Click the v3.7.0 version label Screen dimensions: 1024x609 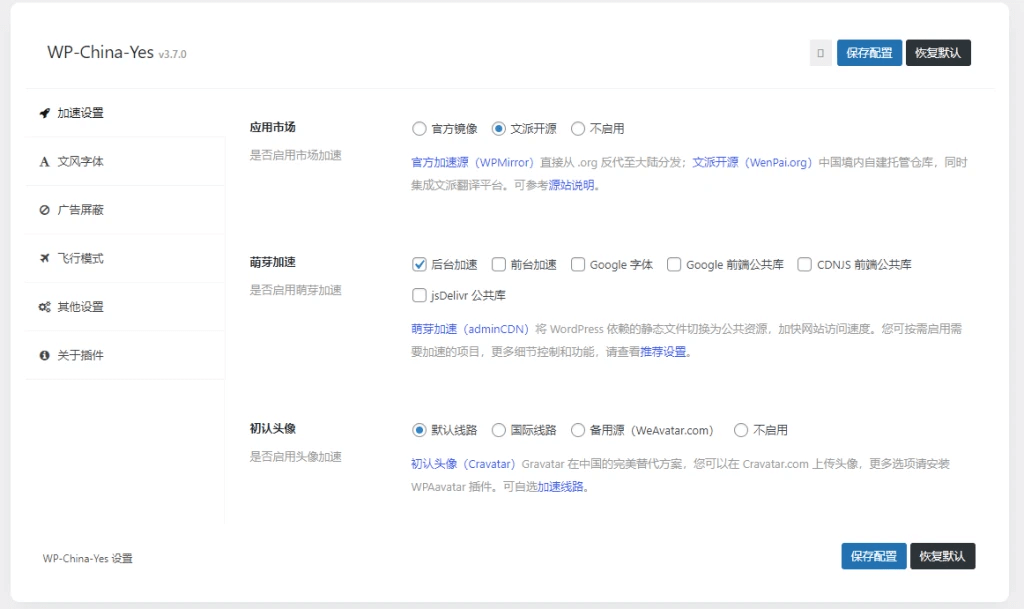coord(172,54)
